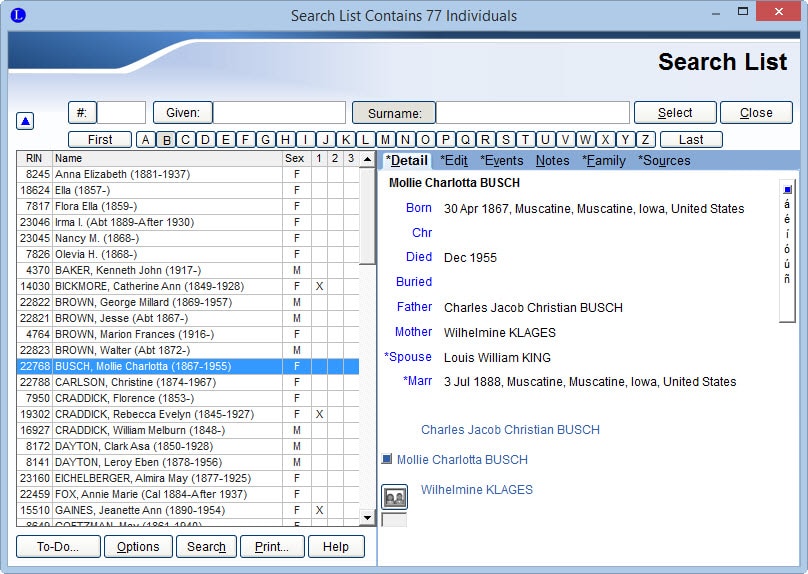Click the RIN number input field
This screenshot has width=808, height=574.
coord(122,112)
